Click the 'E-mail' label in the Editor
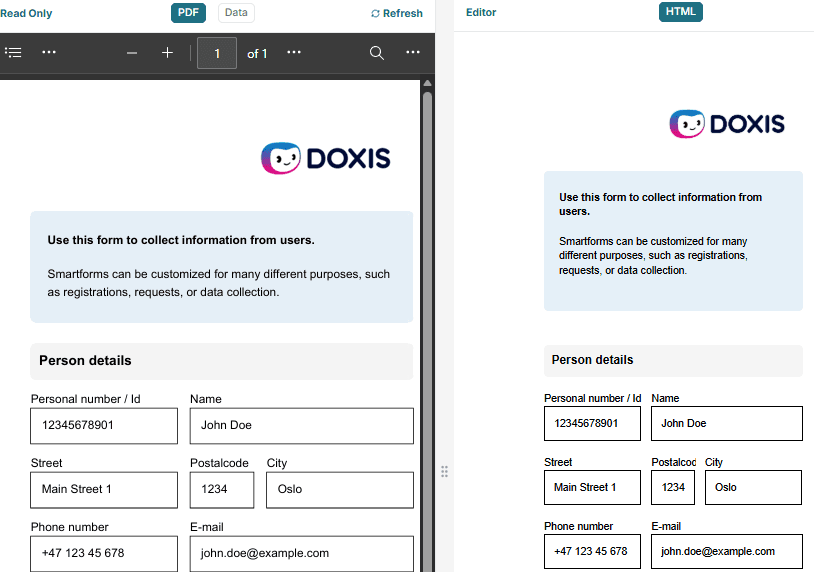Viewport: 814px width, 572px height. (666, 526)
